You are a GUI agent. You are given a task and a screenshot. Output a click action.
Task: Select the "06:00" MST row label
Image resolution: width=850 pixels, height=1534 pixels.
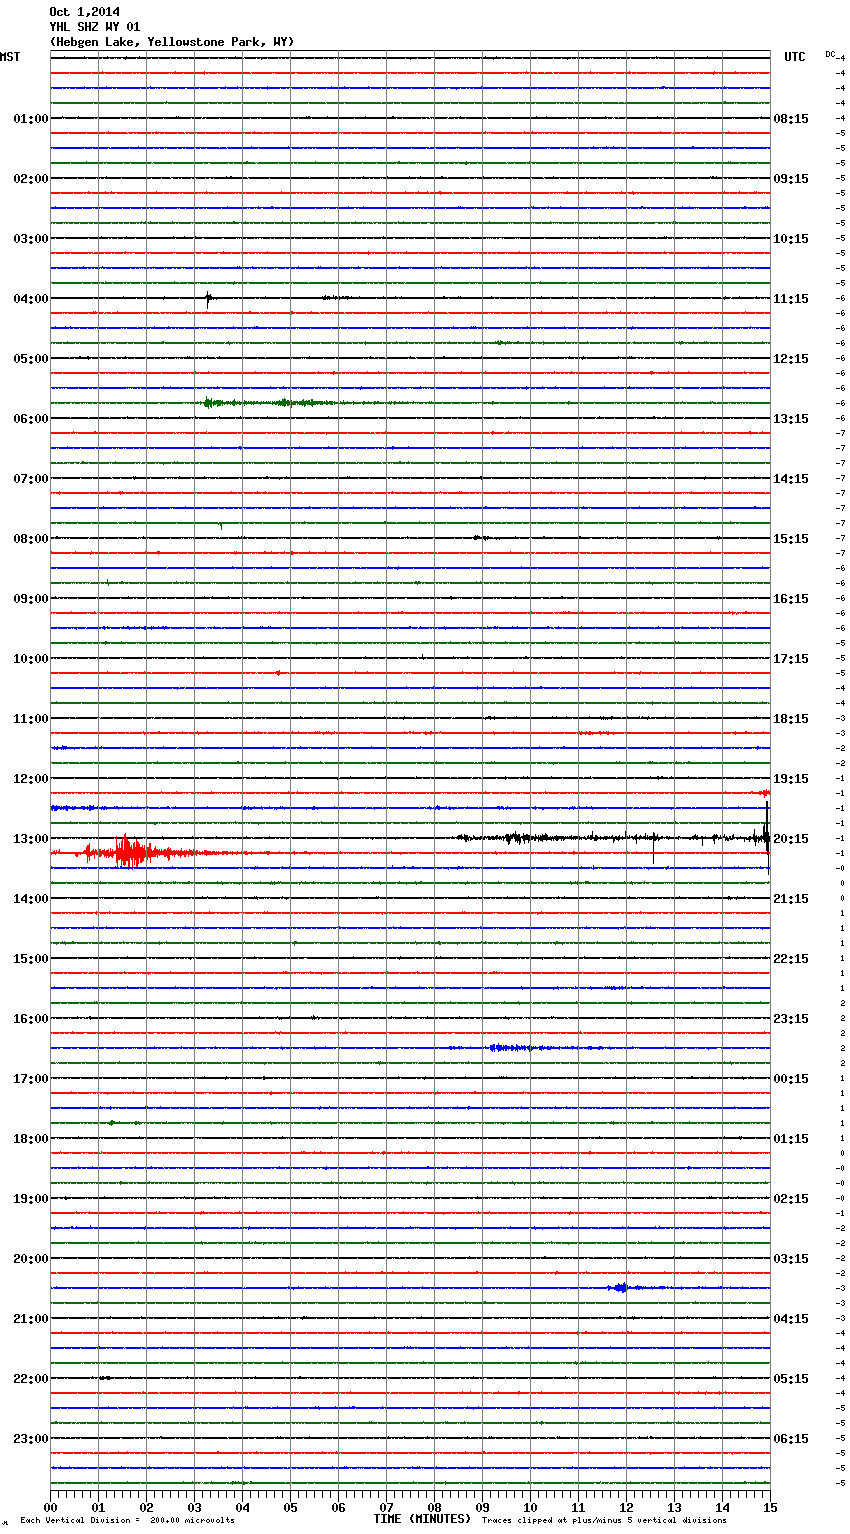coord(31,419)
